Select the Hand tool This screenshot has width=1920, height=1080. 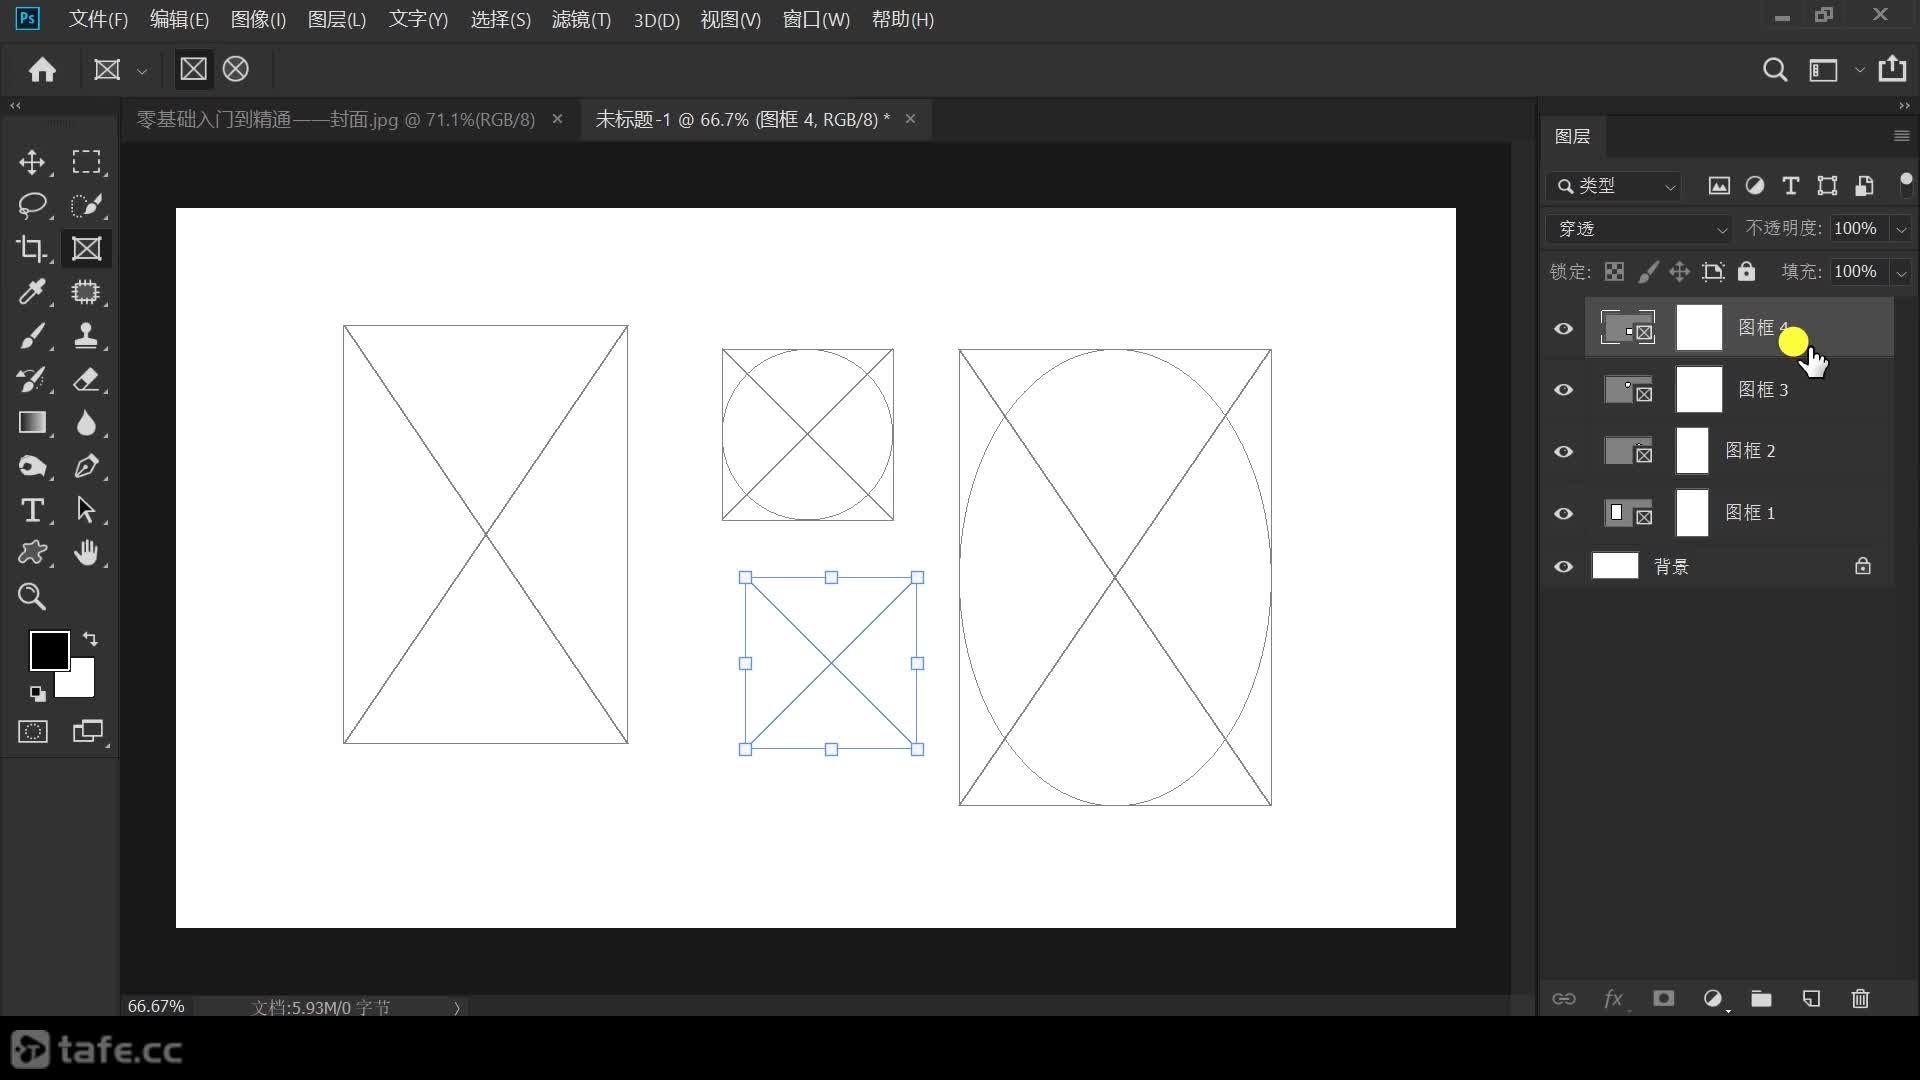coord(86,553)
